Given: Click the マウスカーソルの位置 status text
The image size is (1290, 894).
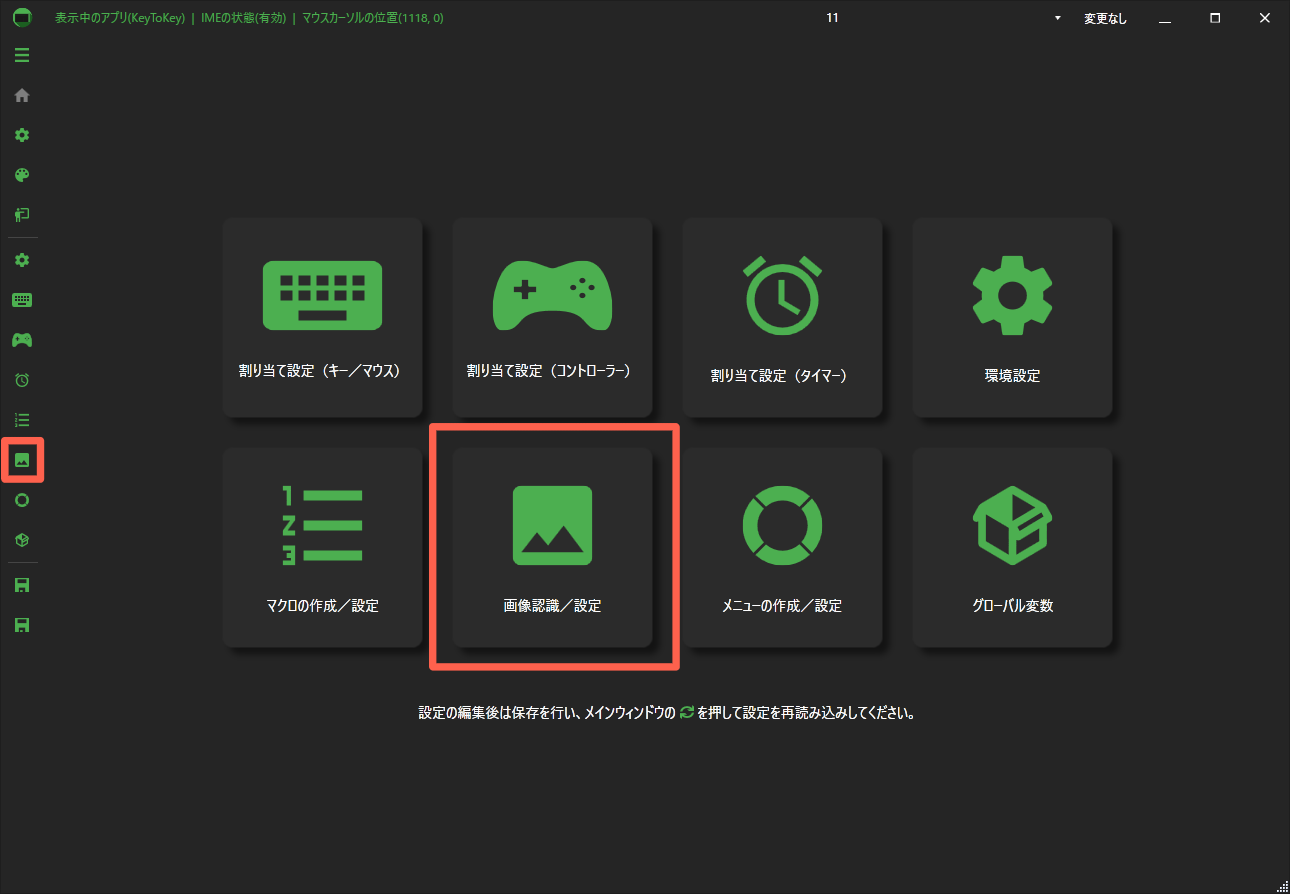Looking at the screenshot, I should tap(372, 18).
